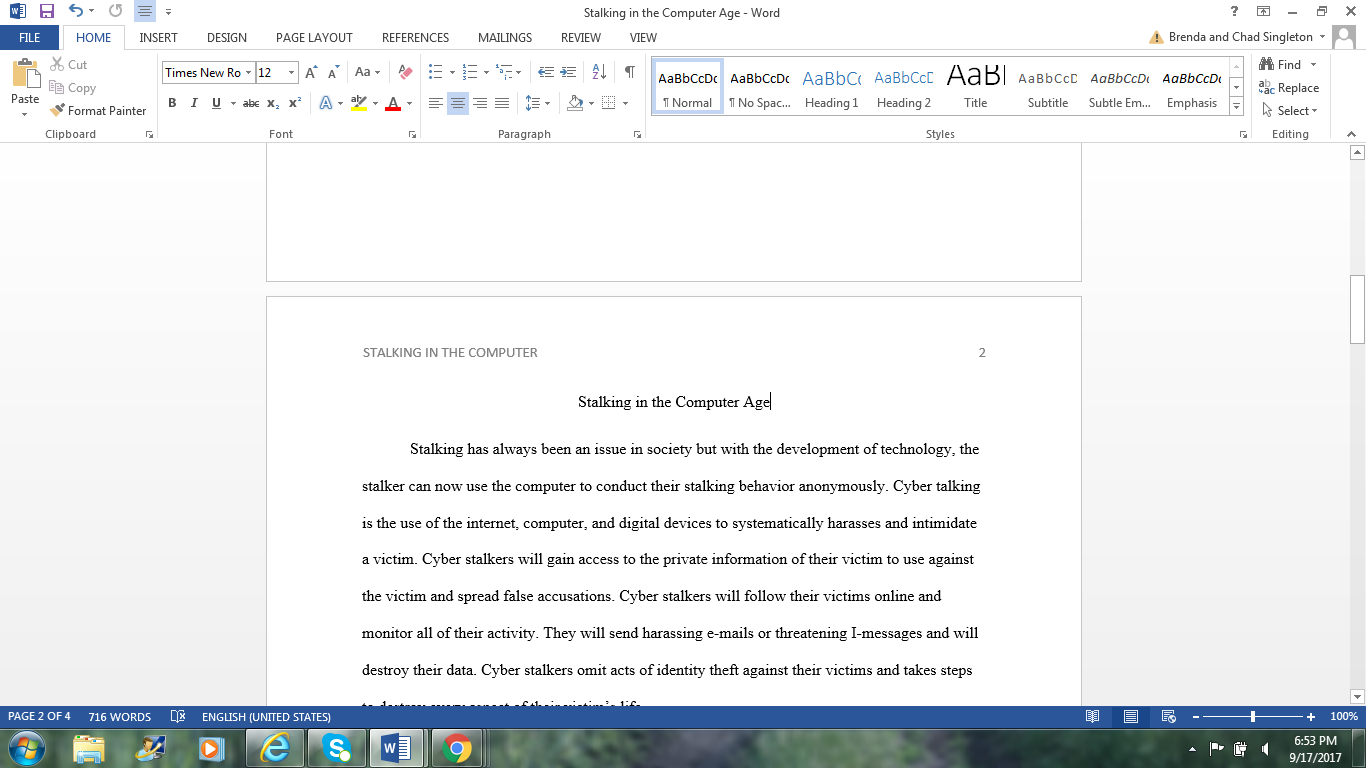Viewport: 1366px width, 768px height.
Task: Click the Clear All Formatting icon
Action: pos(405,72)
